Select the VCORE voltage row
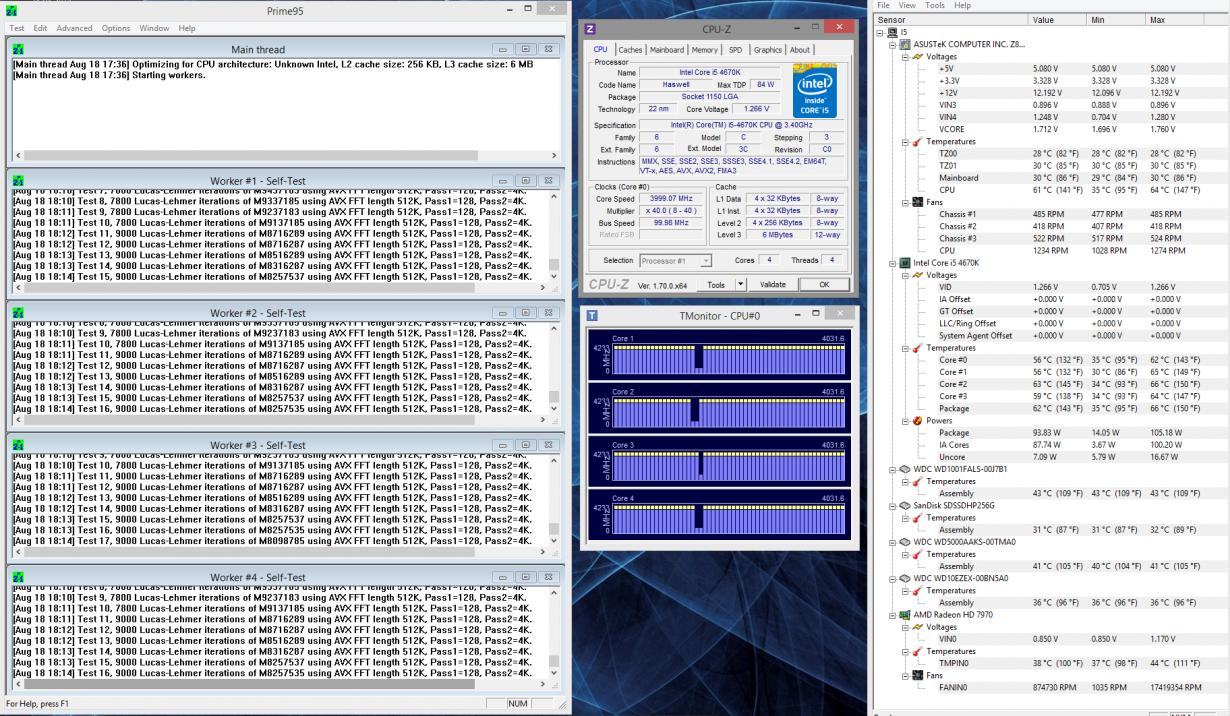 (x=1052, y=129)
